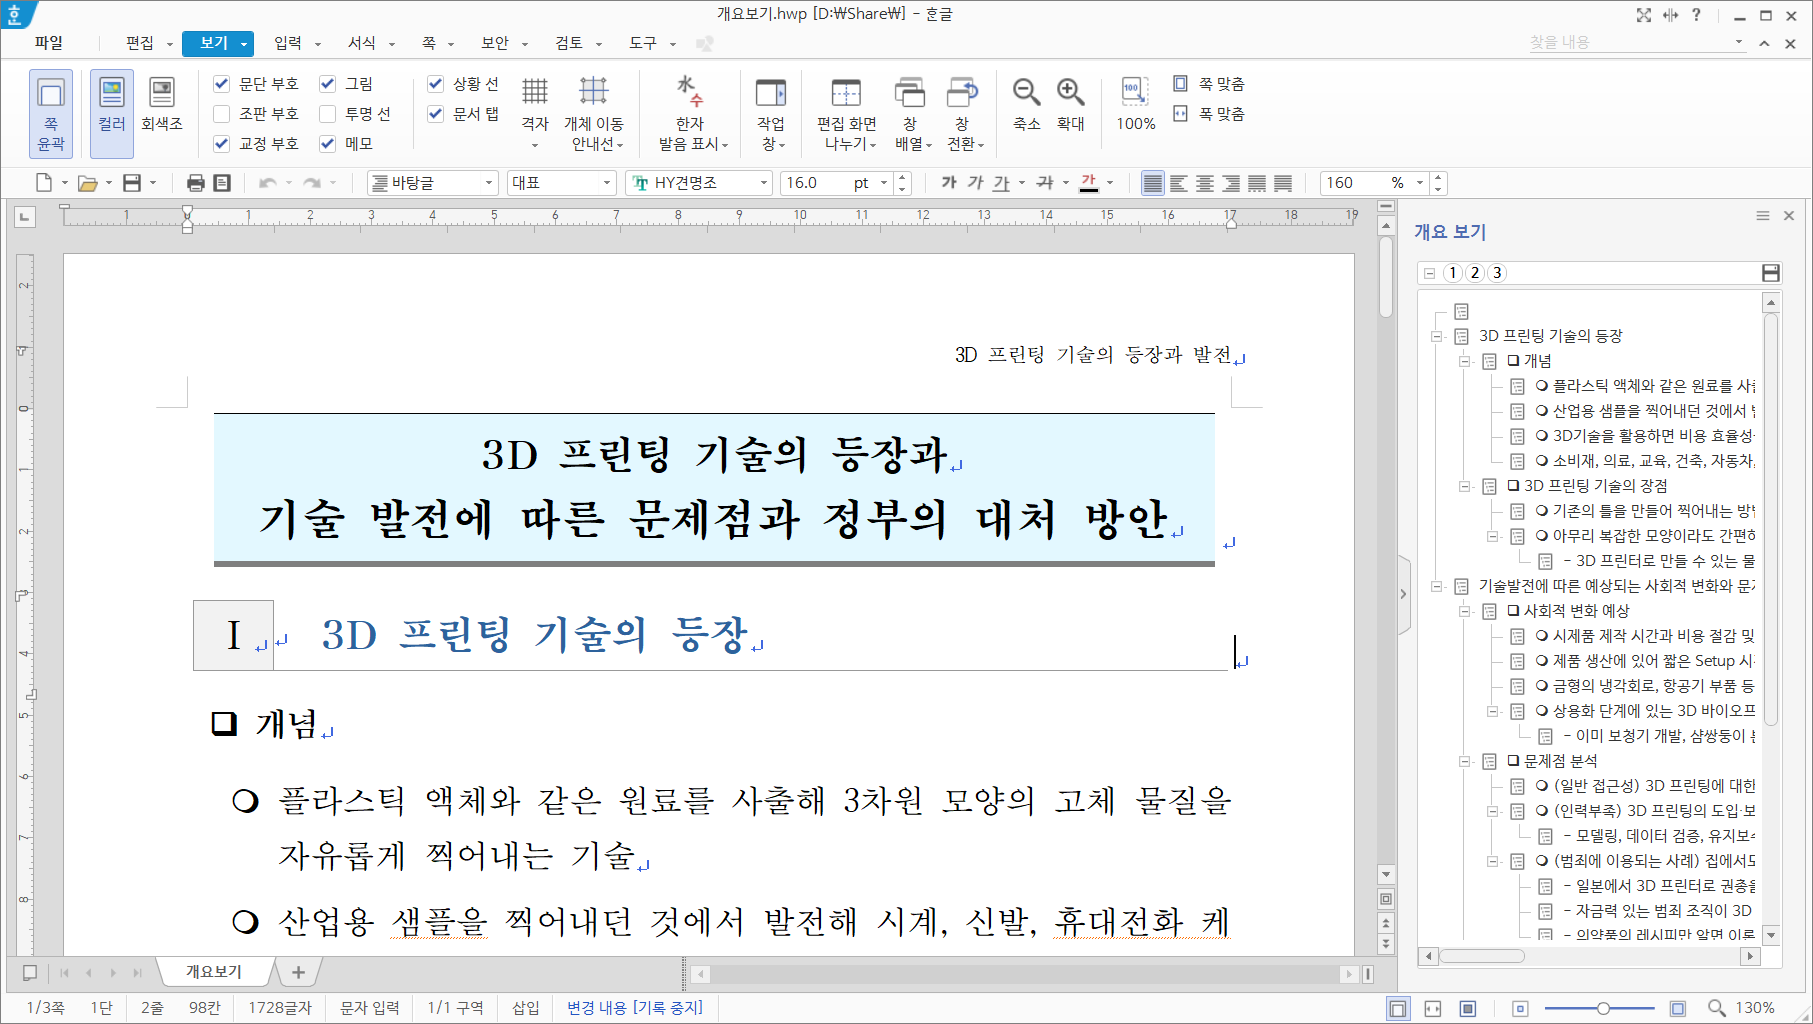The height and width of the screenshot is (1024, 1813).
Task: Open the font color 가 swatch
Action: coord(1090,183)
